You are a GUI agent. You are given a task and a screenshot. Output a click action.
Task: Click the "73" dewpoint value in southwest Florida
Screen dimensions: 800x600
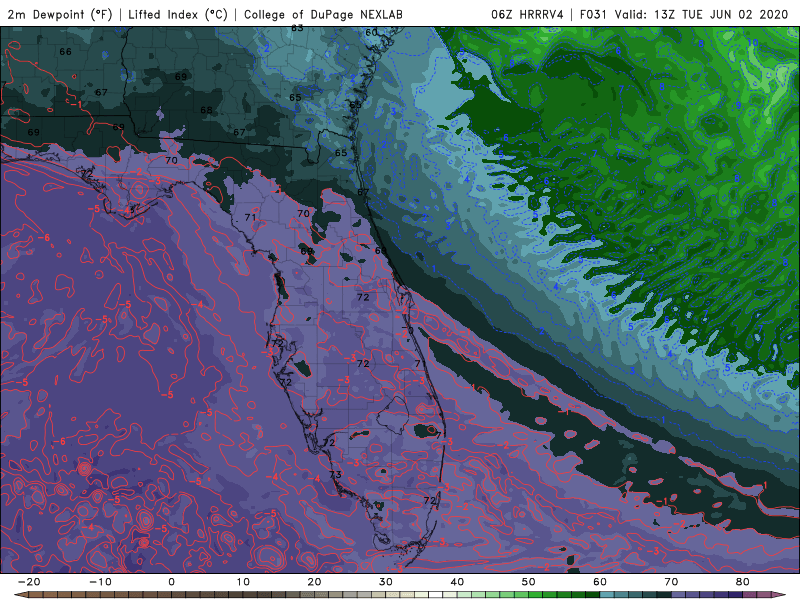click(x=335, y=474)
